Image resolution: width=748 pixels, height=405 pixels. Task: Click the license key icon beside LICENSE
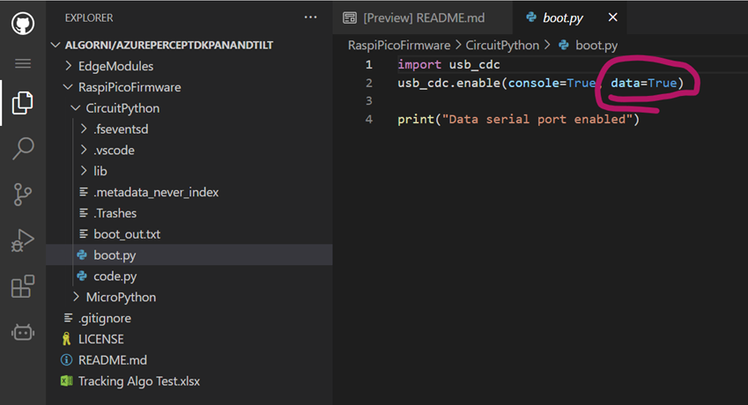[x=66, y=339]
